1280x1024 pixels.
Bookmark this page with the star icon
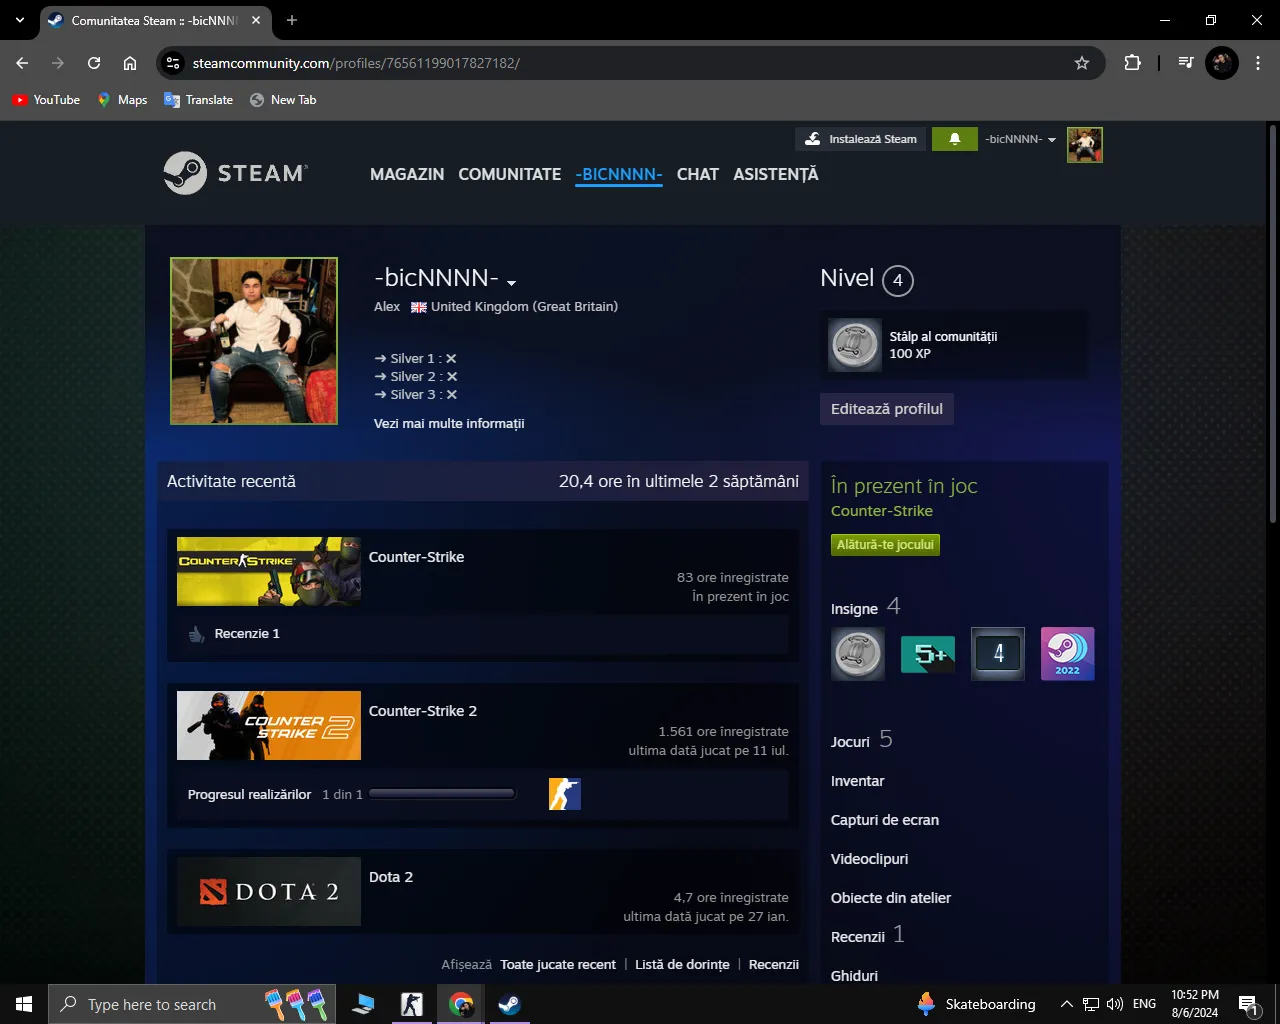[x=1082, y=63]
